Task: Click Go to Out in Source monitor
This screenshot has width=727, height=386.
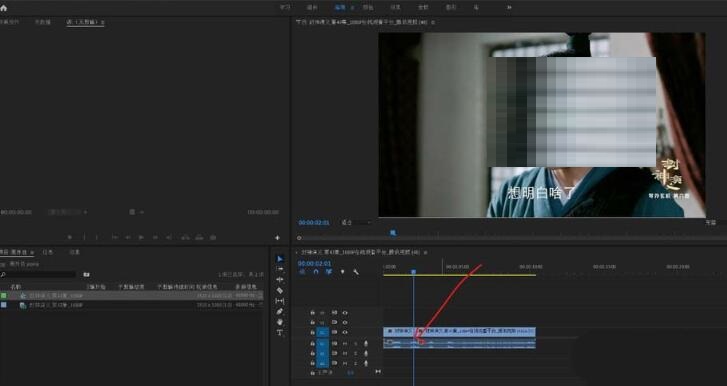Action: click(x=169, y=237)
